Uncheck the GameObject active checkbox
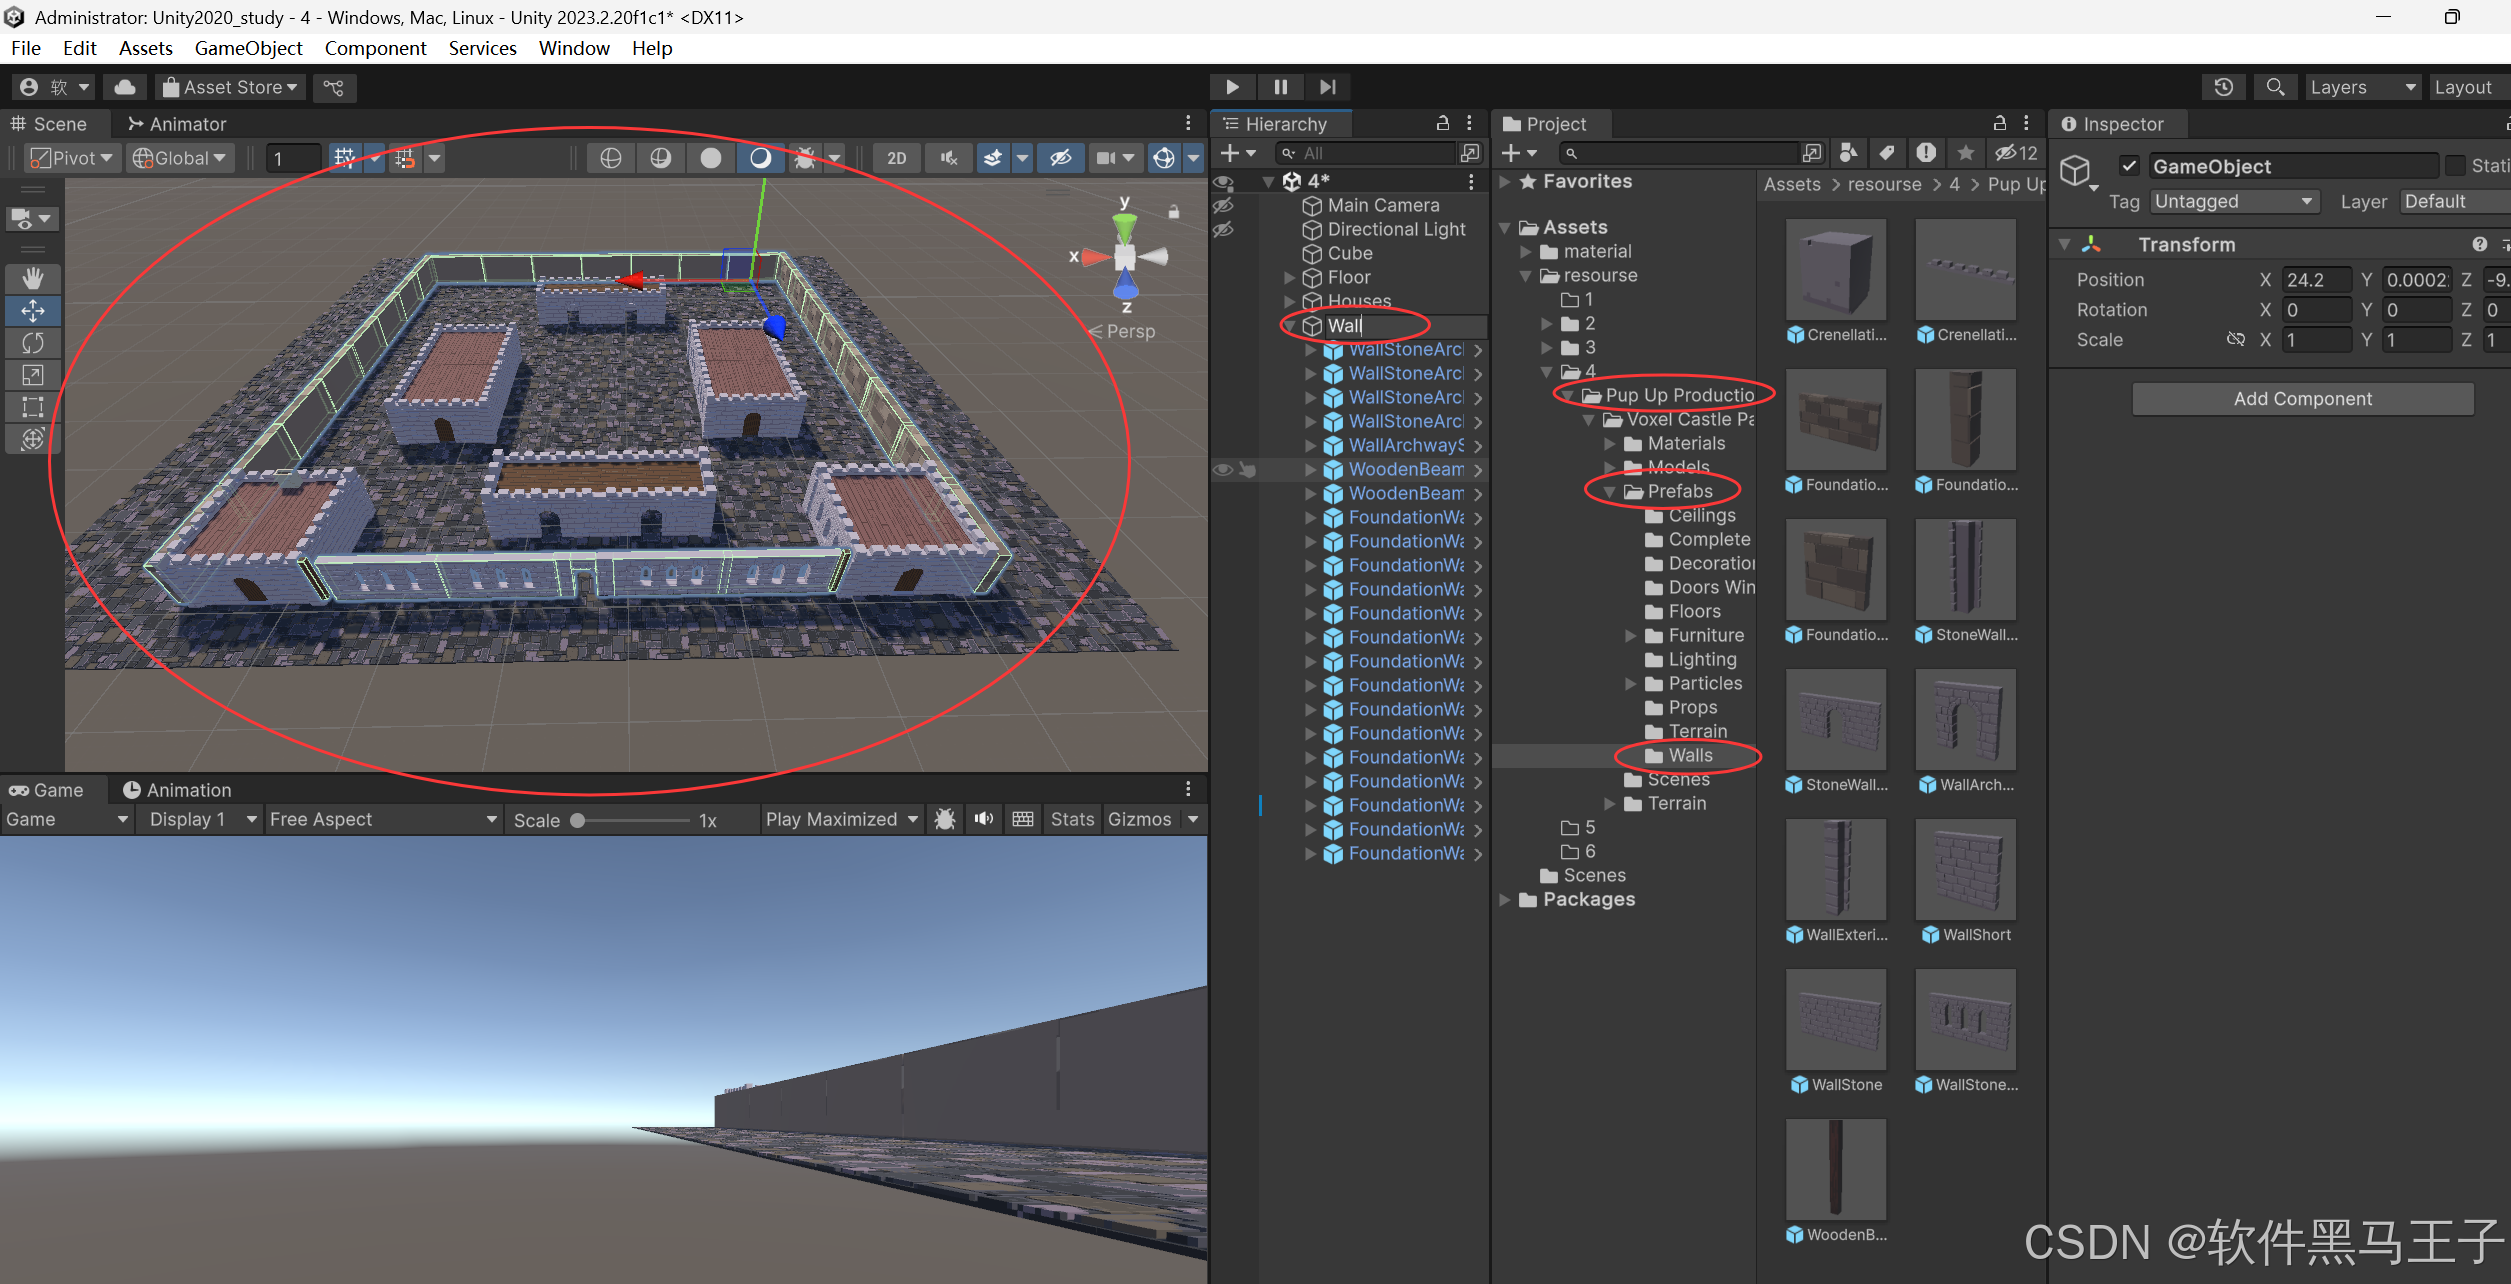2511x1284 pixels. [2128, 166]
